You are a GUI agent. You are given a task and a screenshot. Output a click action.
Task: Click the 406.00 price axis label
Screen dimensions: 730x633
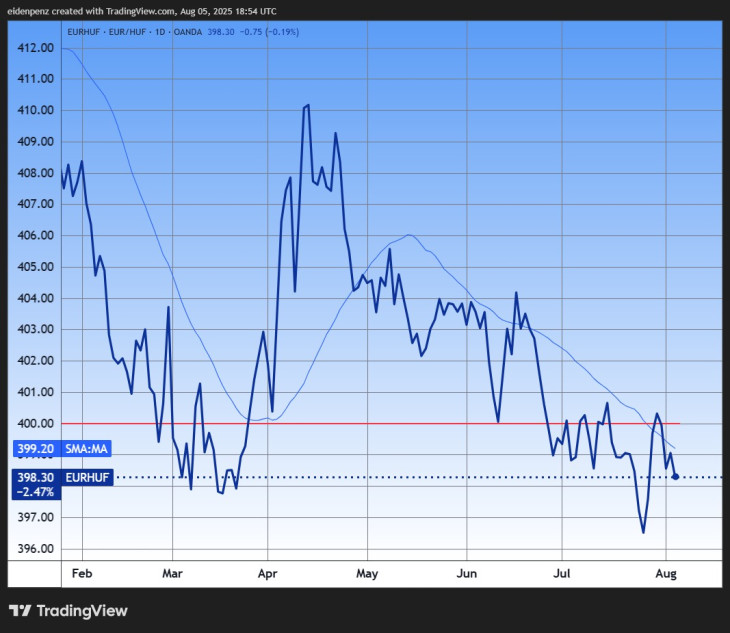[35, 236]
